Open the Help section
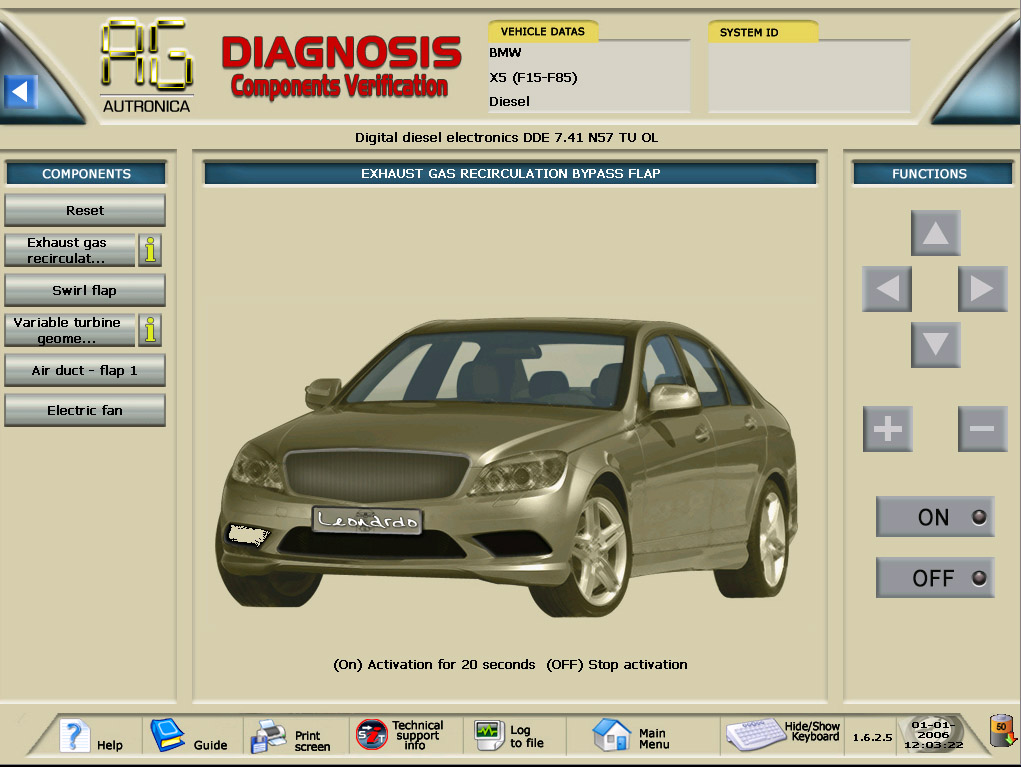1021x767 pixels. [91, 737]
